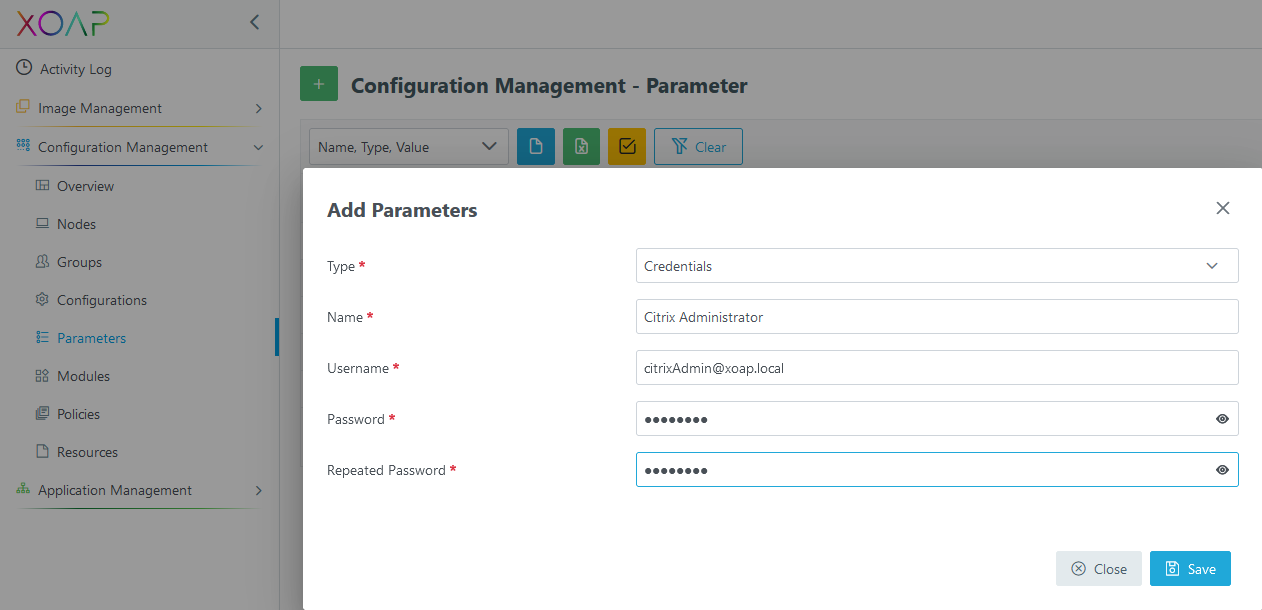Screen dimensions: 1262x610
Task: Save the new Citrix Administrator parameter
Action: click(x=1190, y=568)
